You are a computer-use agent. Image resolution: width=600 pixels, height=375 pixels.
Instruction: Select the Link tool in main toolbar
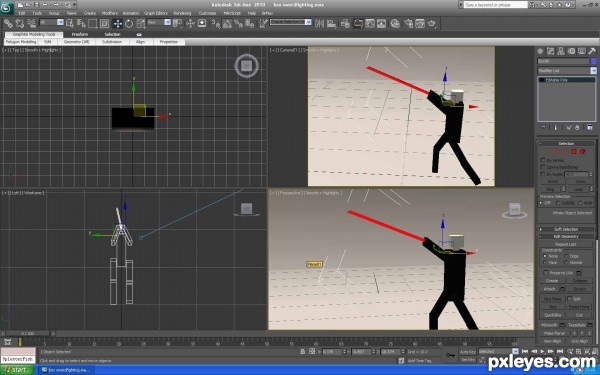click(8, 24)
